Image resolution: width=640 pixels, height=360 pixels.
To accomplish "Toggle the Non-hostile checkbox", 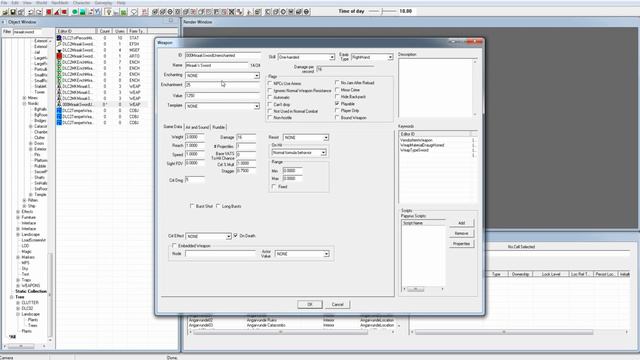I will pos(270,118).
